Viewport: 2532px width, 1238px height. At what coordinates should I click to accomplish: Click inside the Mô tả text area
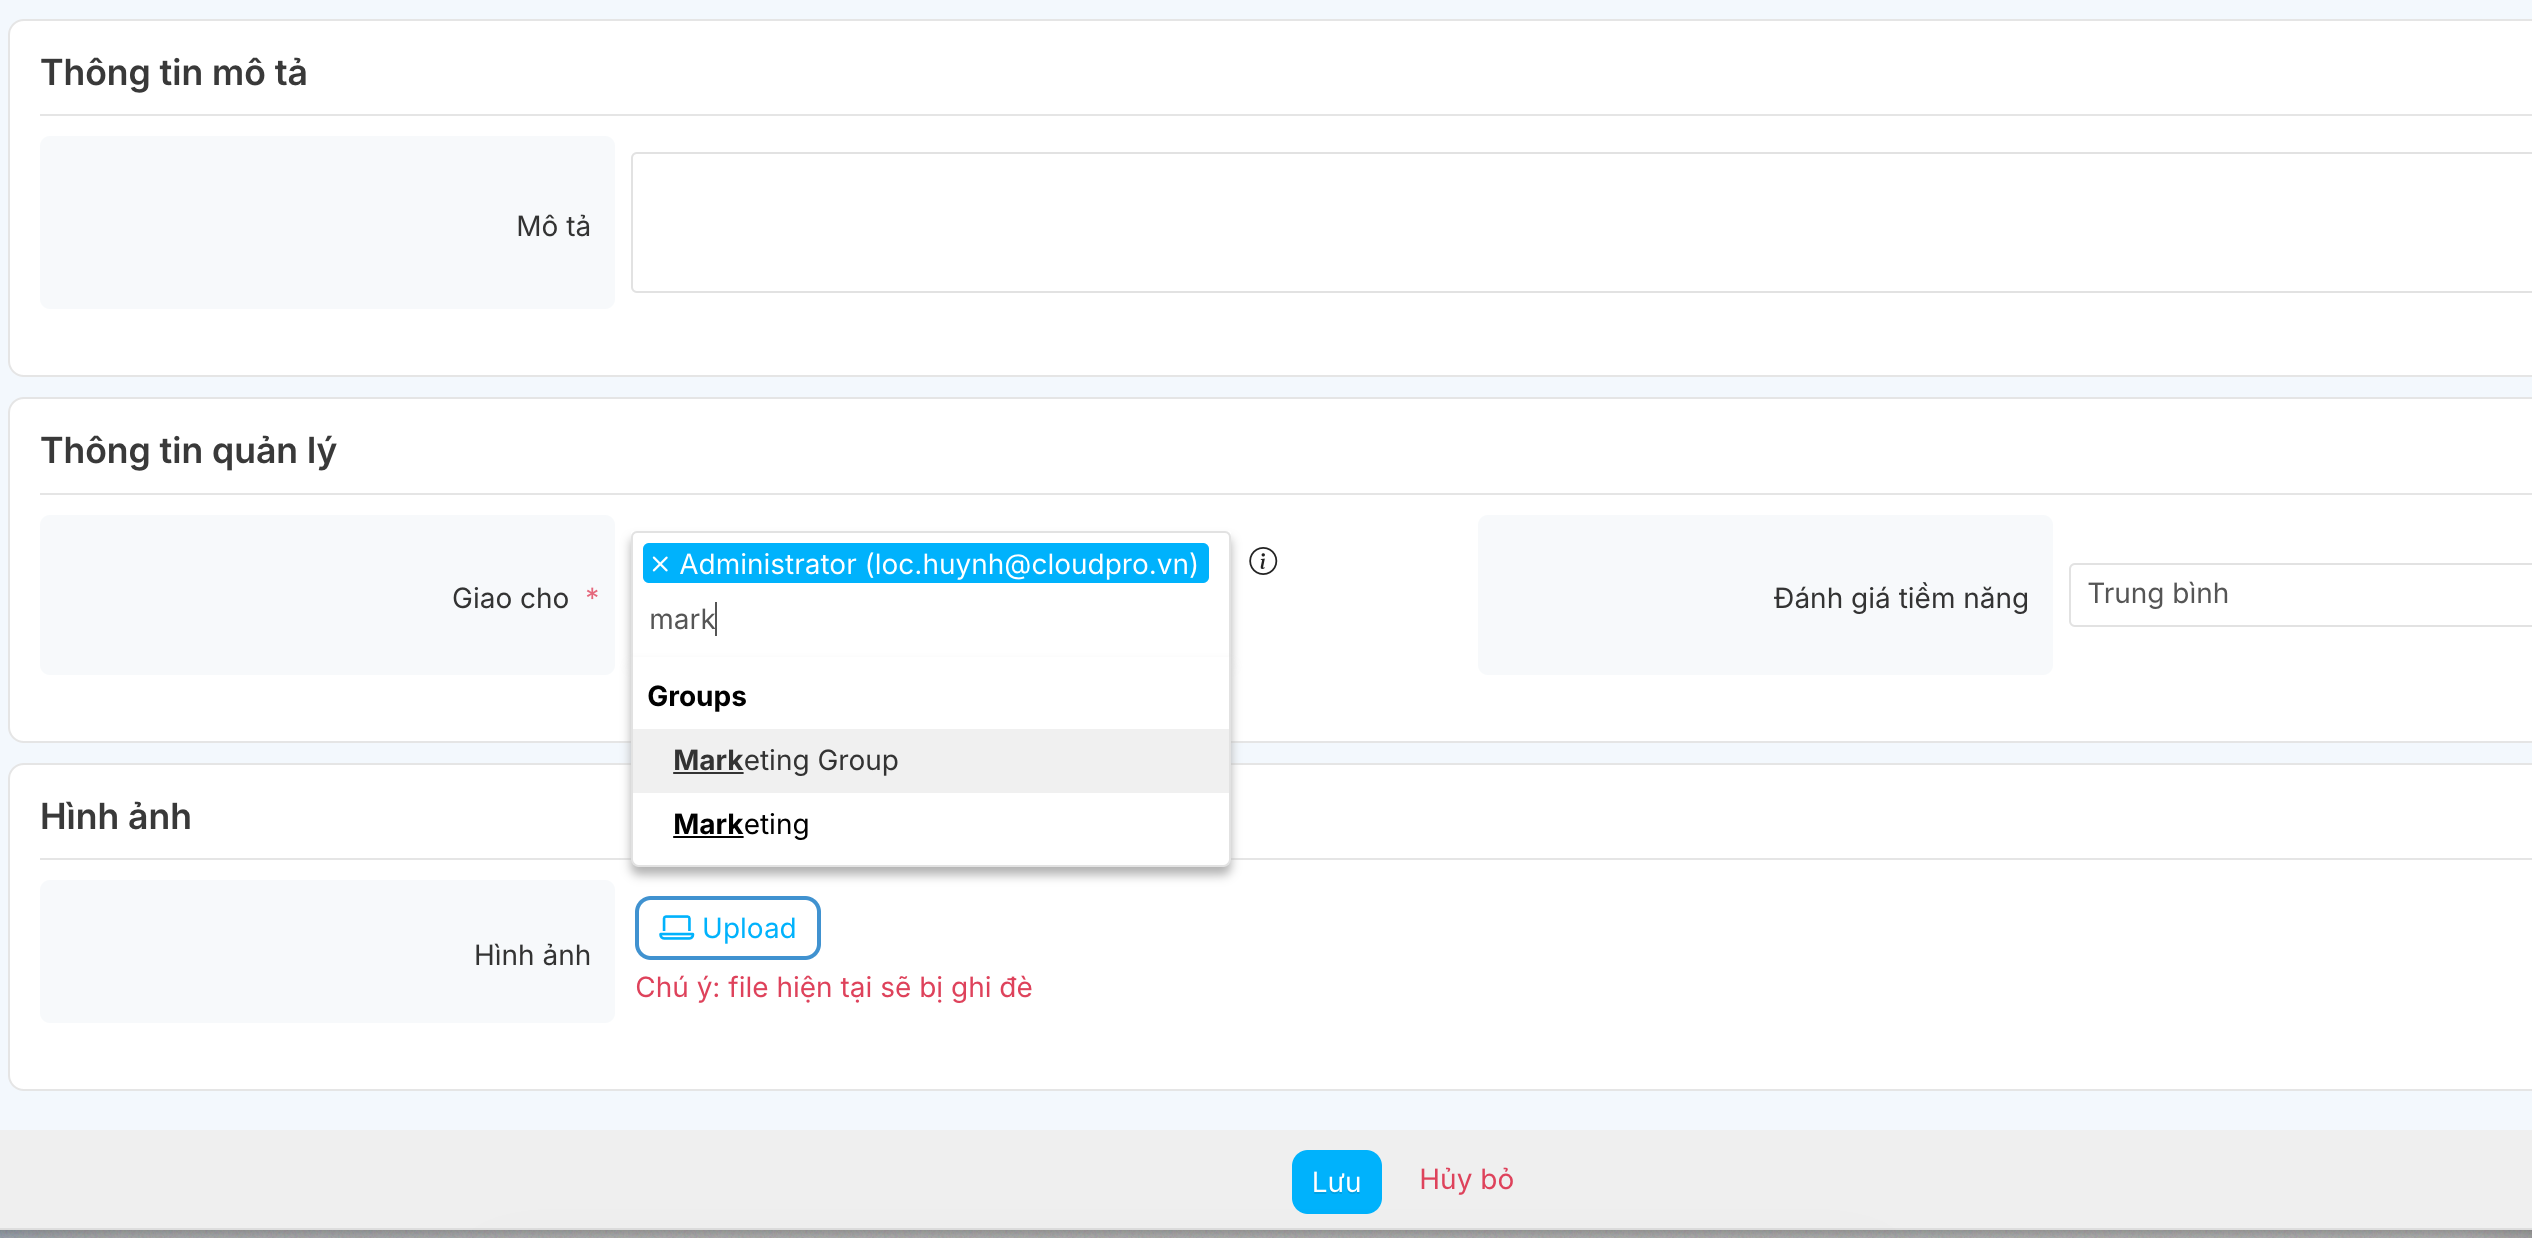click(1580, 223)
